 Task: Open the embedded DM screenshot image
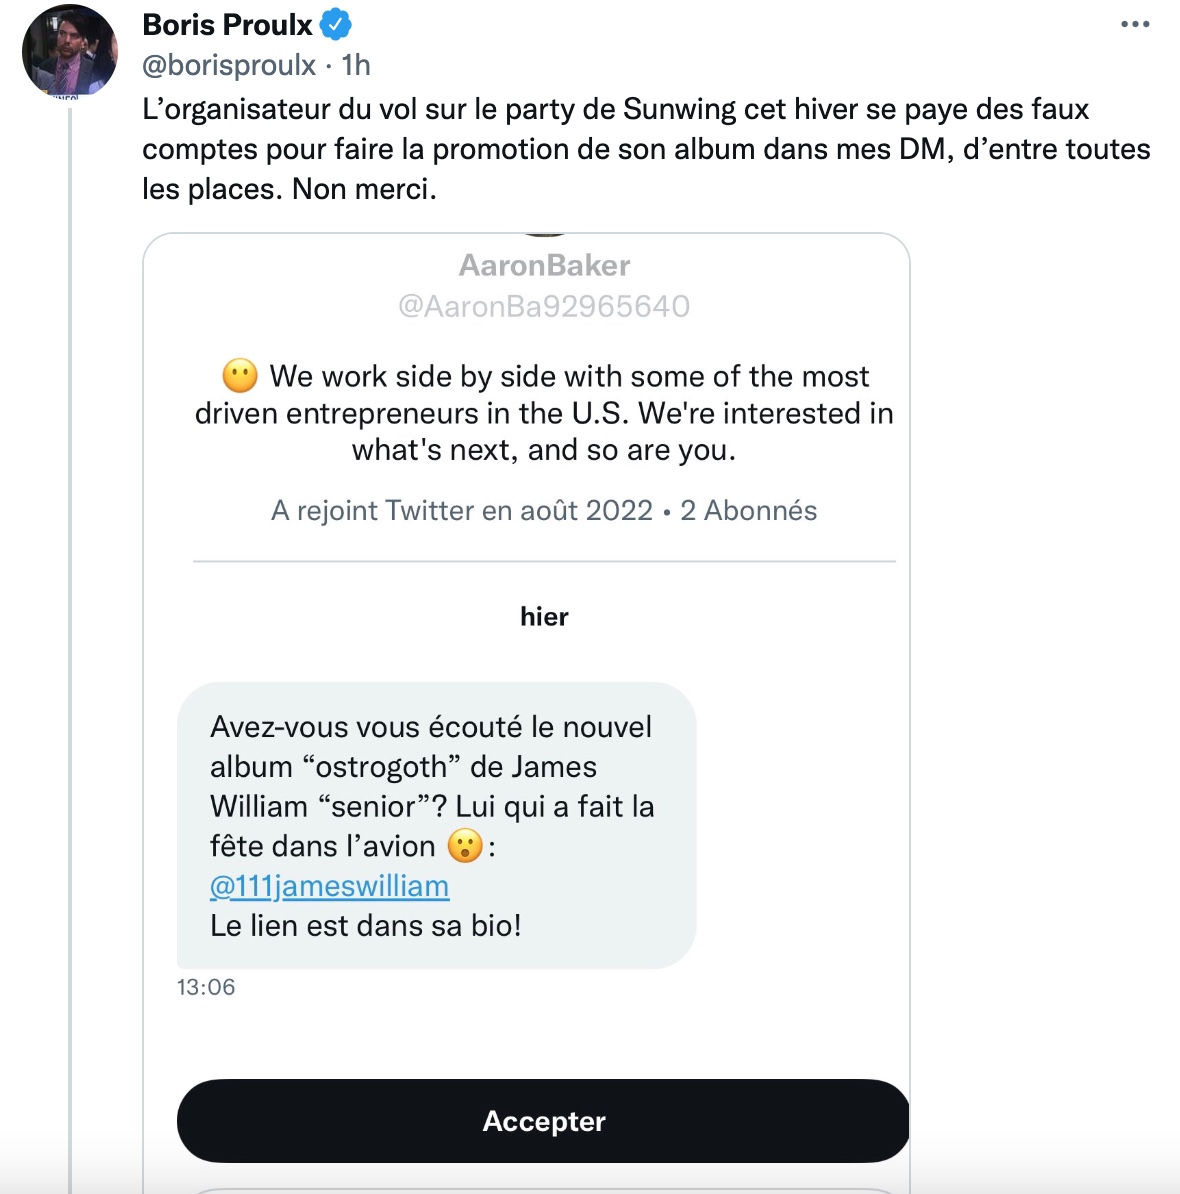click(526, 713)
